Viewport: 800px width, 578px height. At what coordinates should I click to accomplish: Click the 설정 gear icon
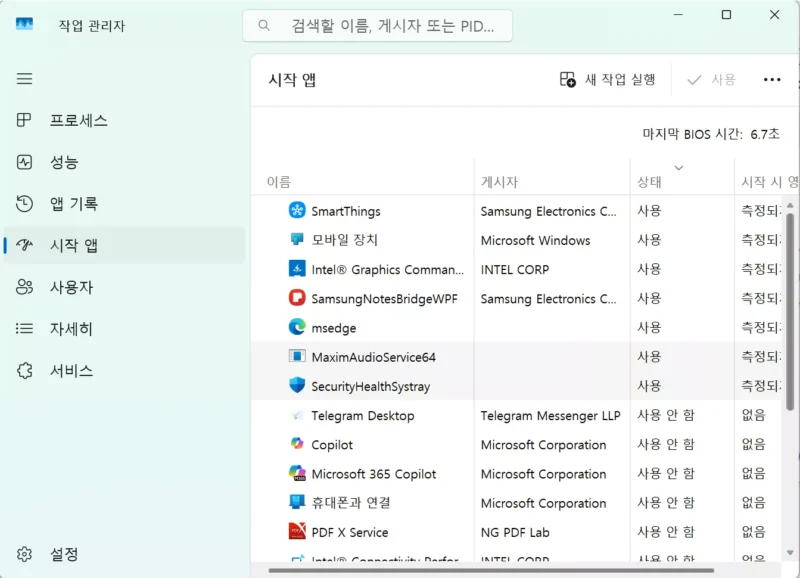(x=24, y=554)
